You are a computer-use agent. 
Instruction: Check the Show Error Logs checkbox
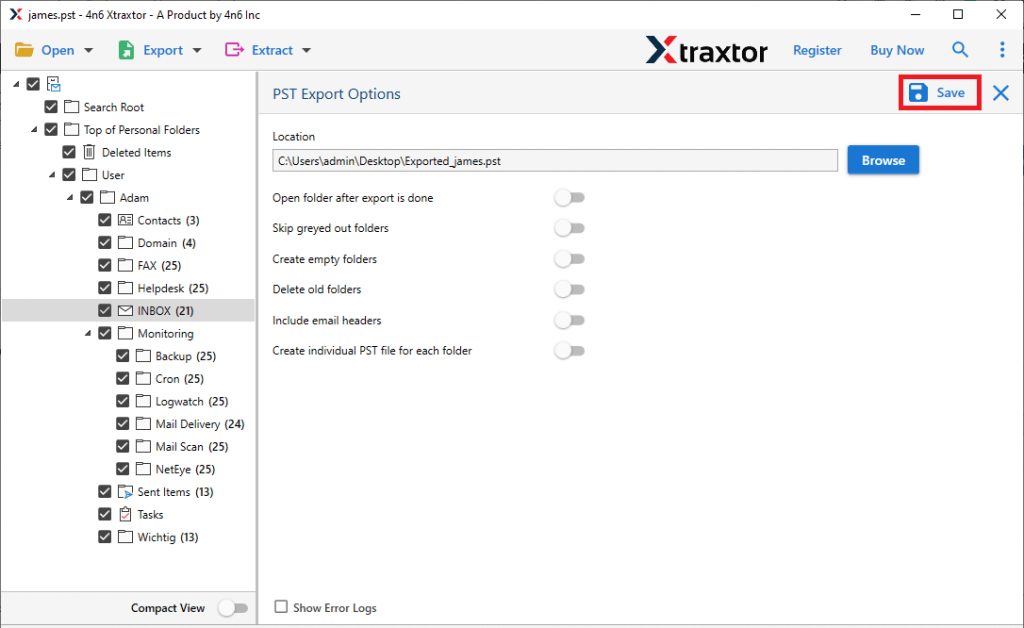pyautogui.click(x=281, y=607)
